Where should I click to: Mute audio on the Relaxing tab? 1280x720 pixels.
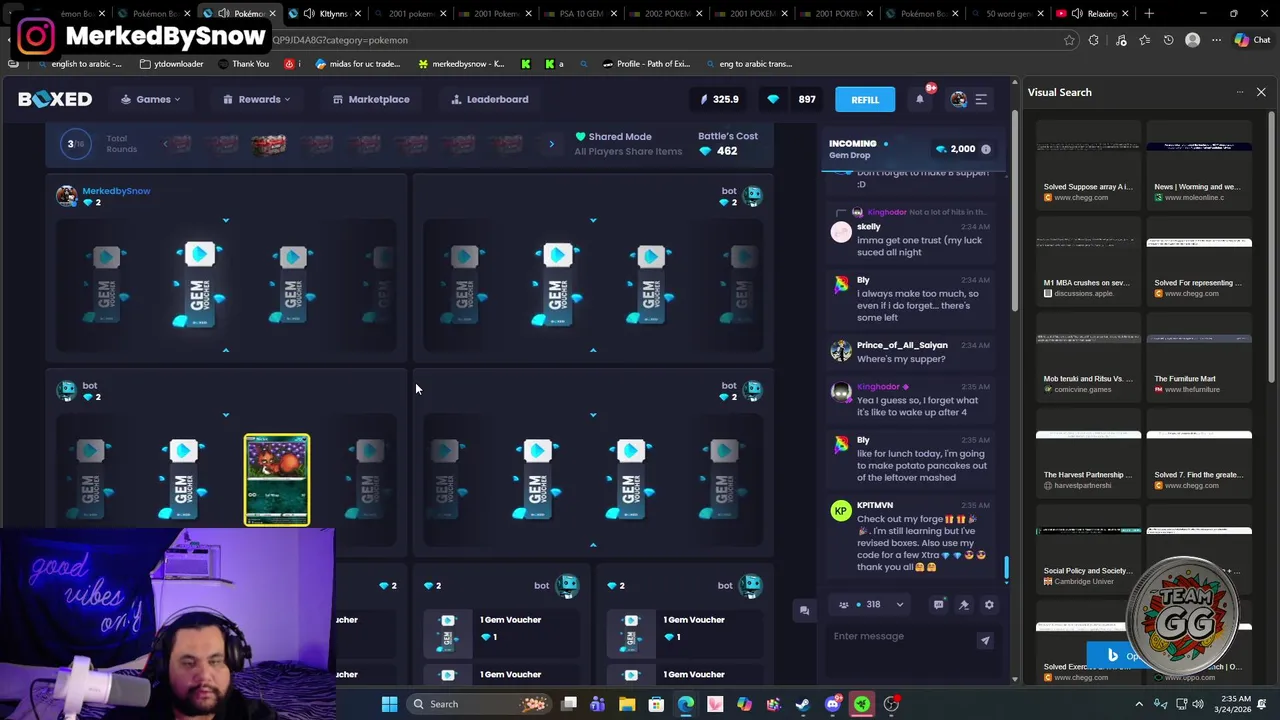pos(1076,14)
